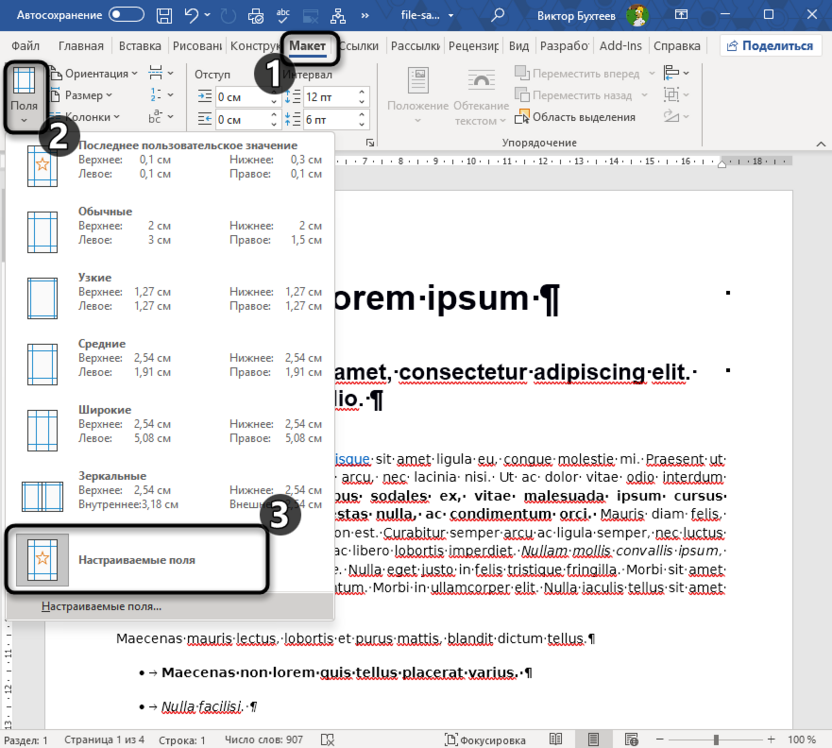Open the Line Numbers icon dropdown
This screenshot has width=832, height=748.
pos(160,95)
